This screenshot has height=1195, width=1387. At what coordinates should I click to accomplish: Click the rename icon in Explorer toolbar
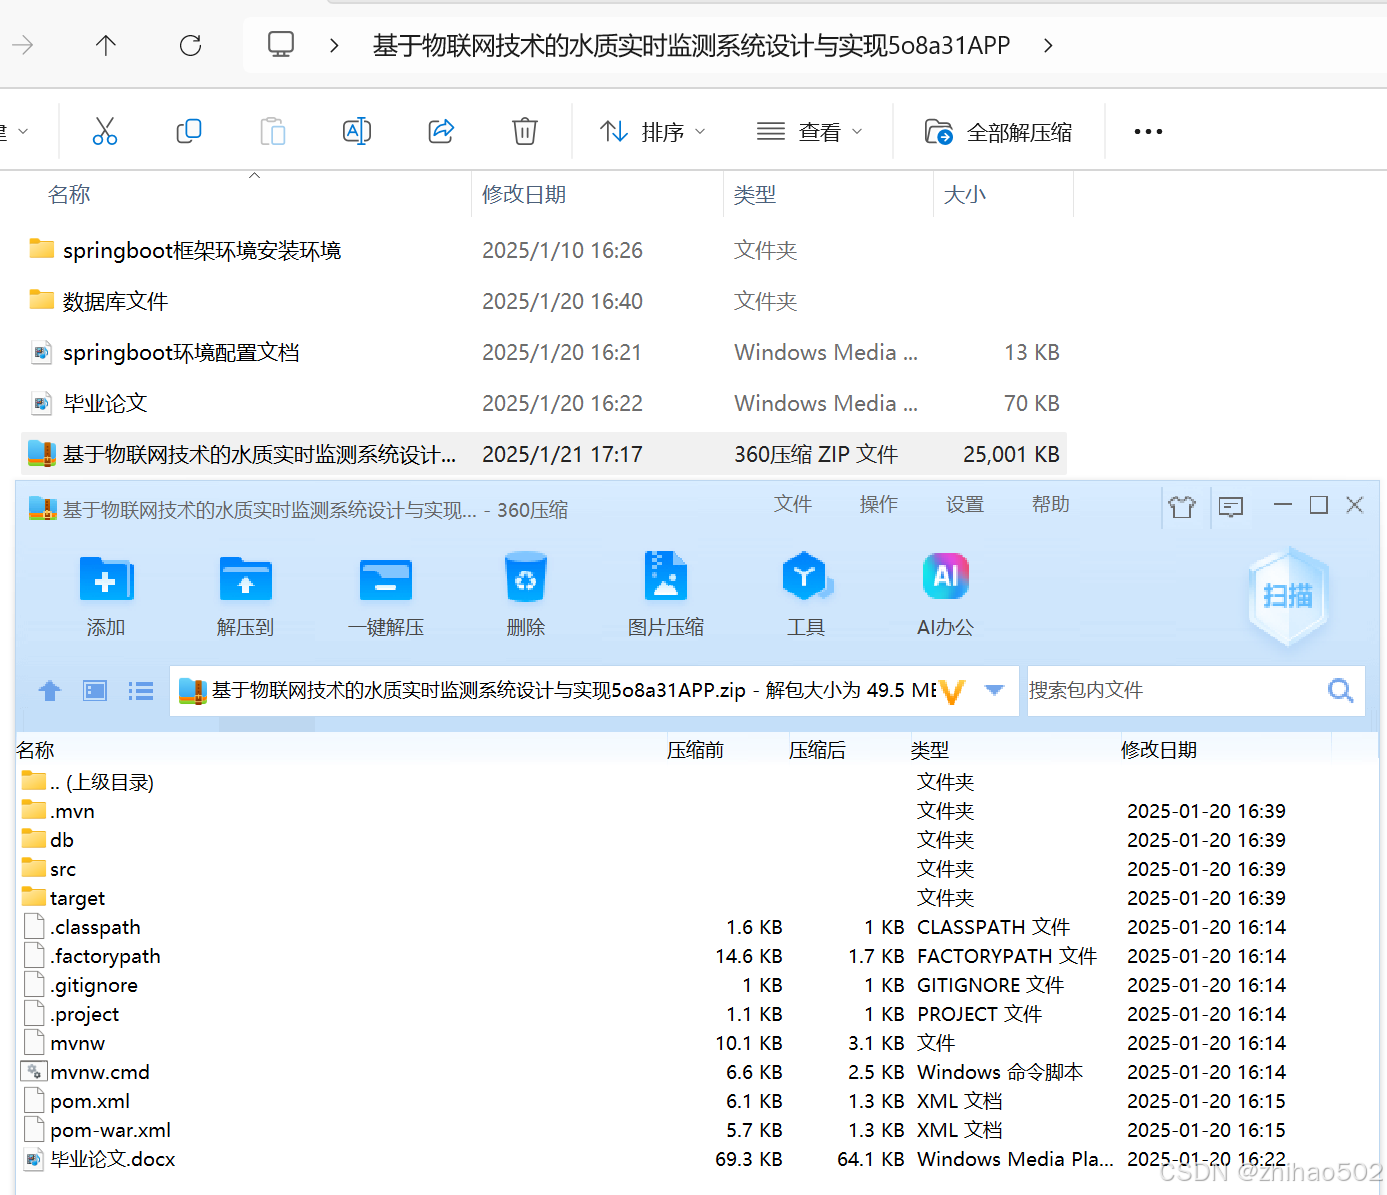point(357,131)
